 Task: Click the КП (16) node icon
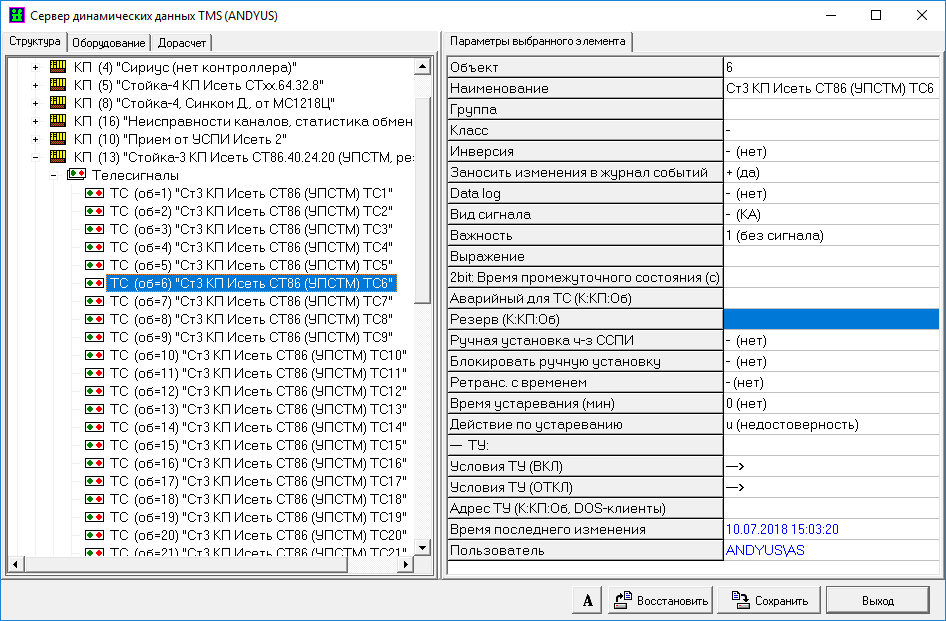[x=59, y=121]
